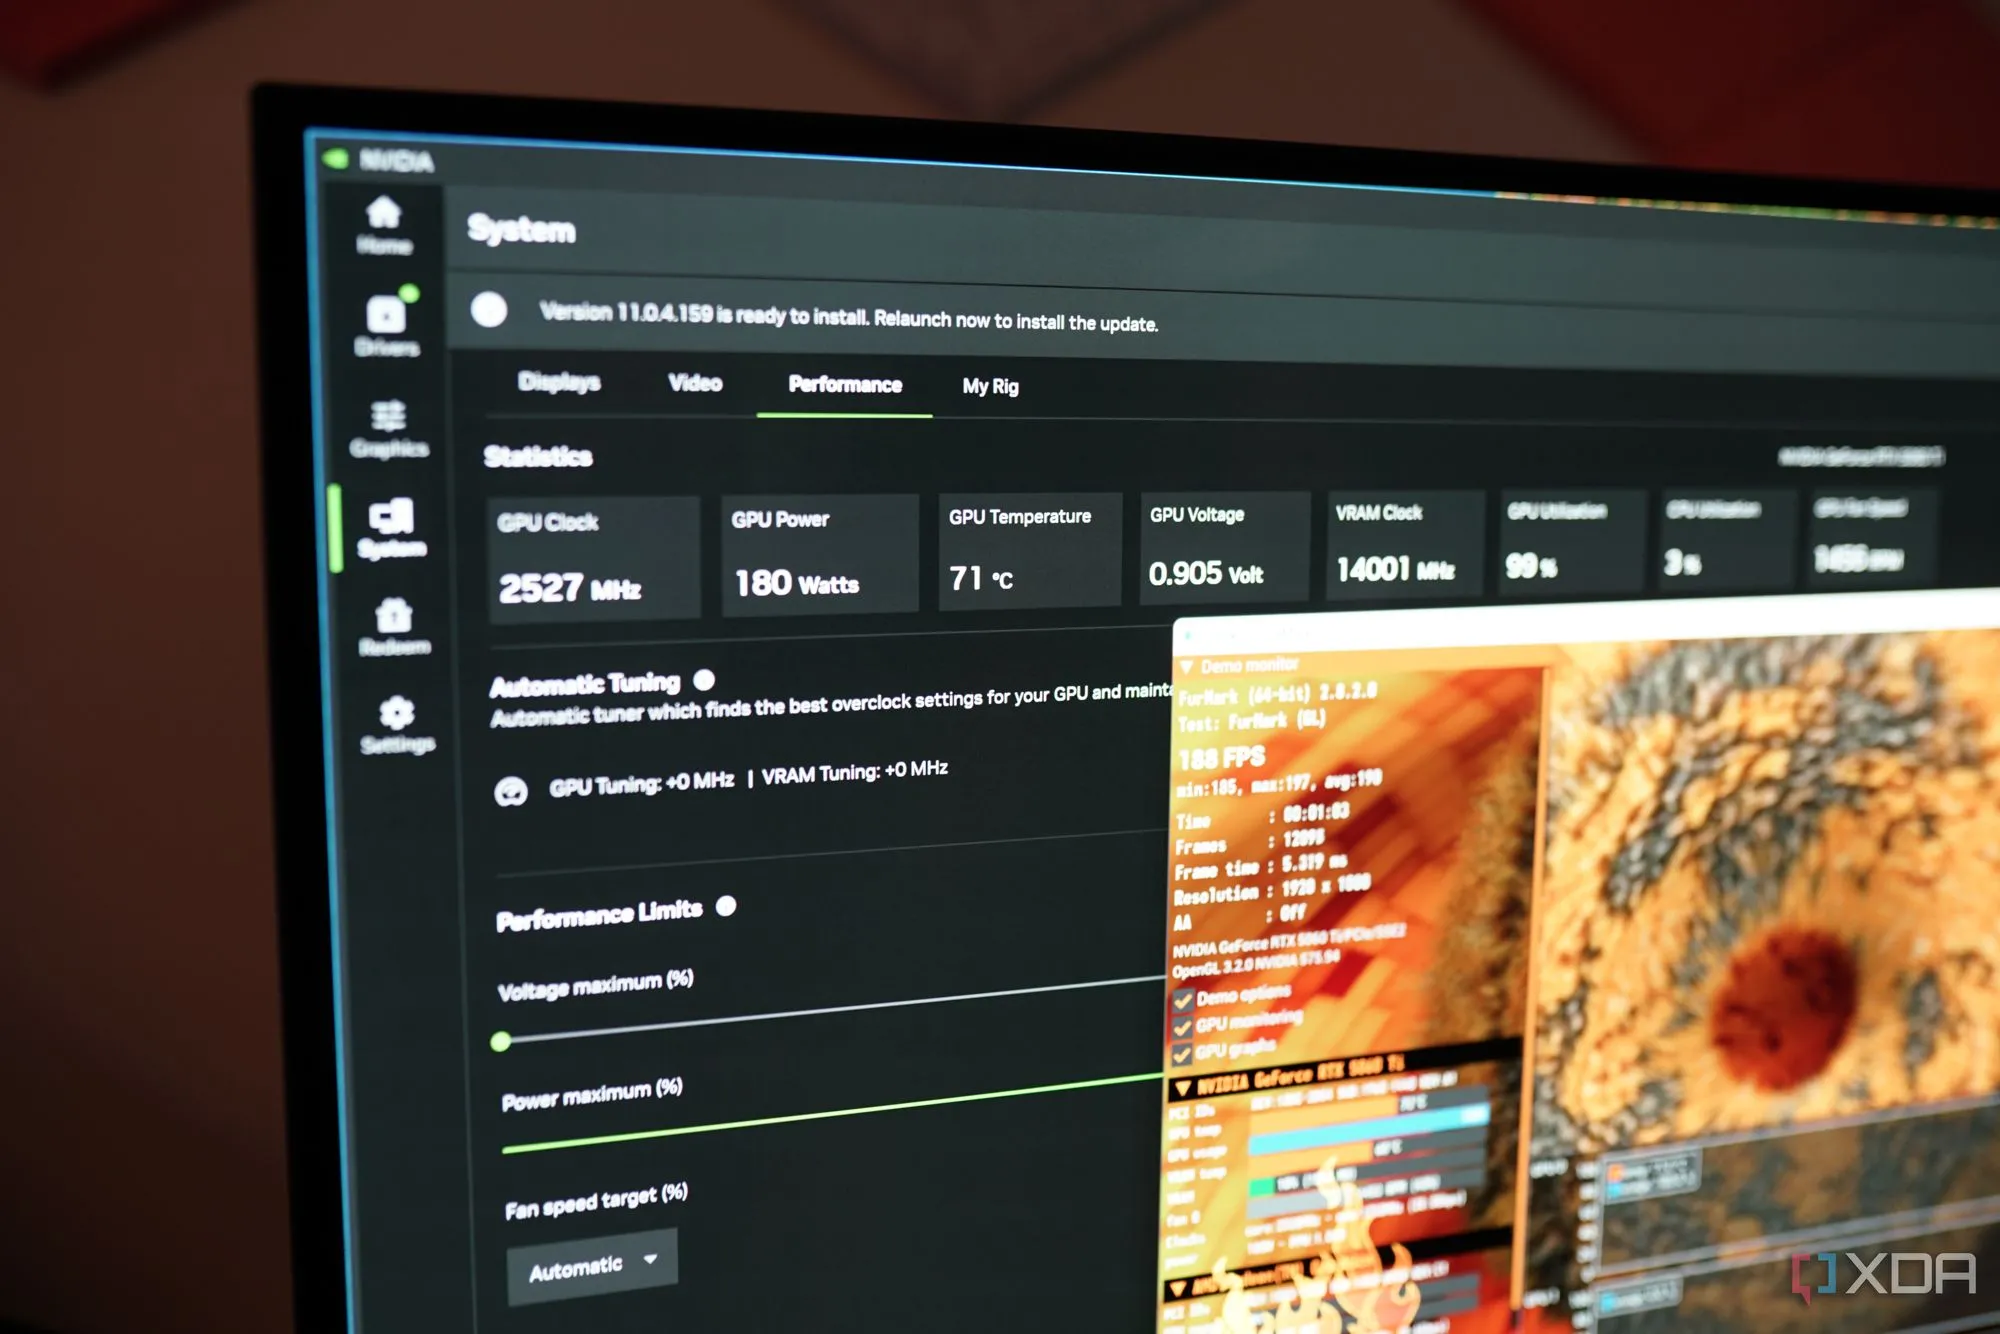
Task: Toggle GPU graphs checkbox in FurMark
Action: (1184, 1054)
